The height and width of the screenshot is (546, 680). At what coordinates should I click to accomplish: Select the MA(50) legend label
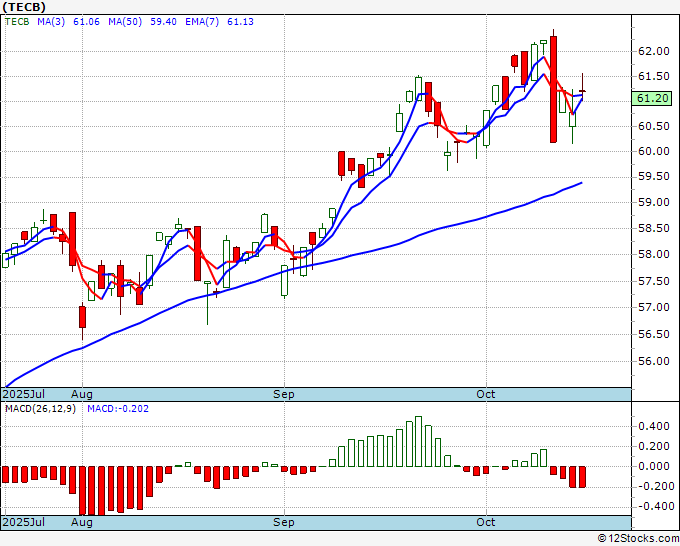click(x=125, y=22)
